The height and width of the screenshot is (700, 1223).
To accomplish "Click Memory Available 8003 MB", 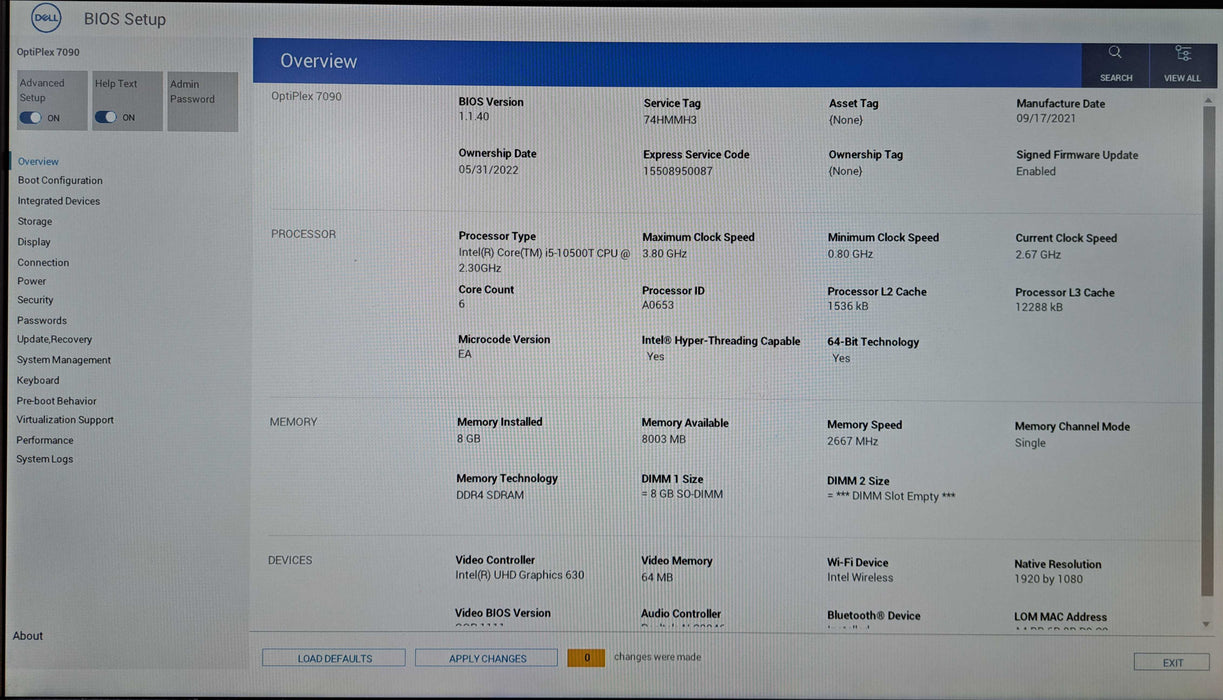I will tap(663, 439).
